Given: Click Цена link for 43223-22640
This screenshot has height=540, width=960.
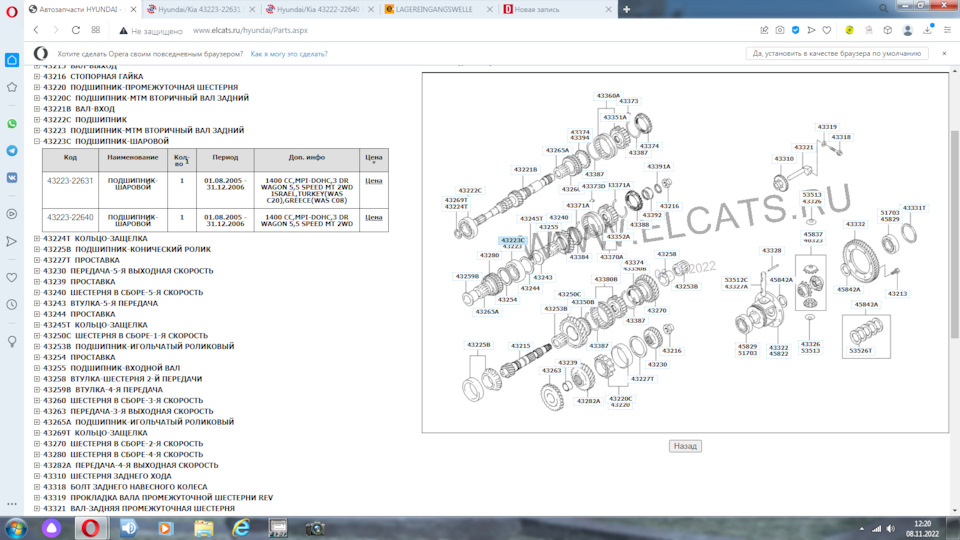Looking at the screenshot, I should (x=373, y=217).
